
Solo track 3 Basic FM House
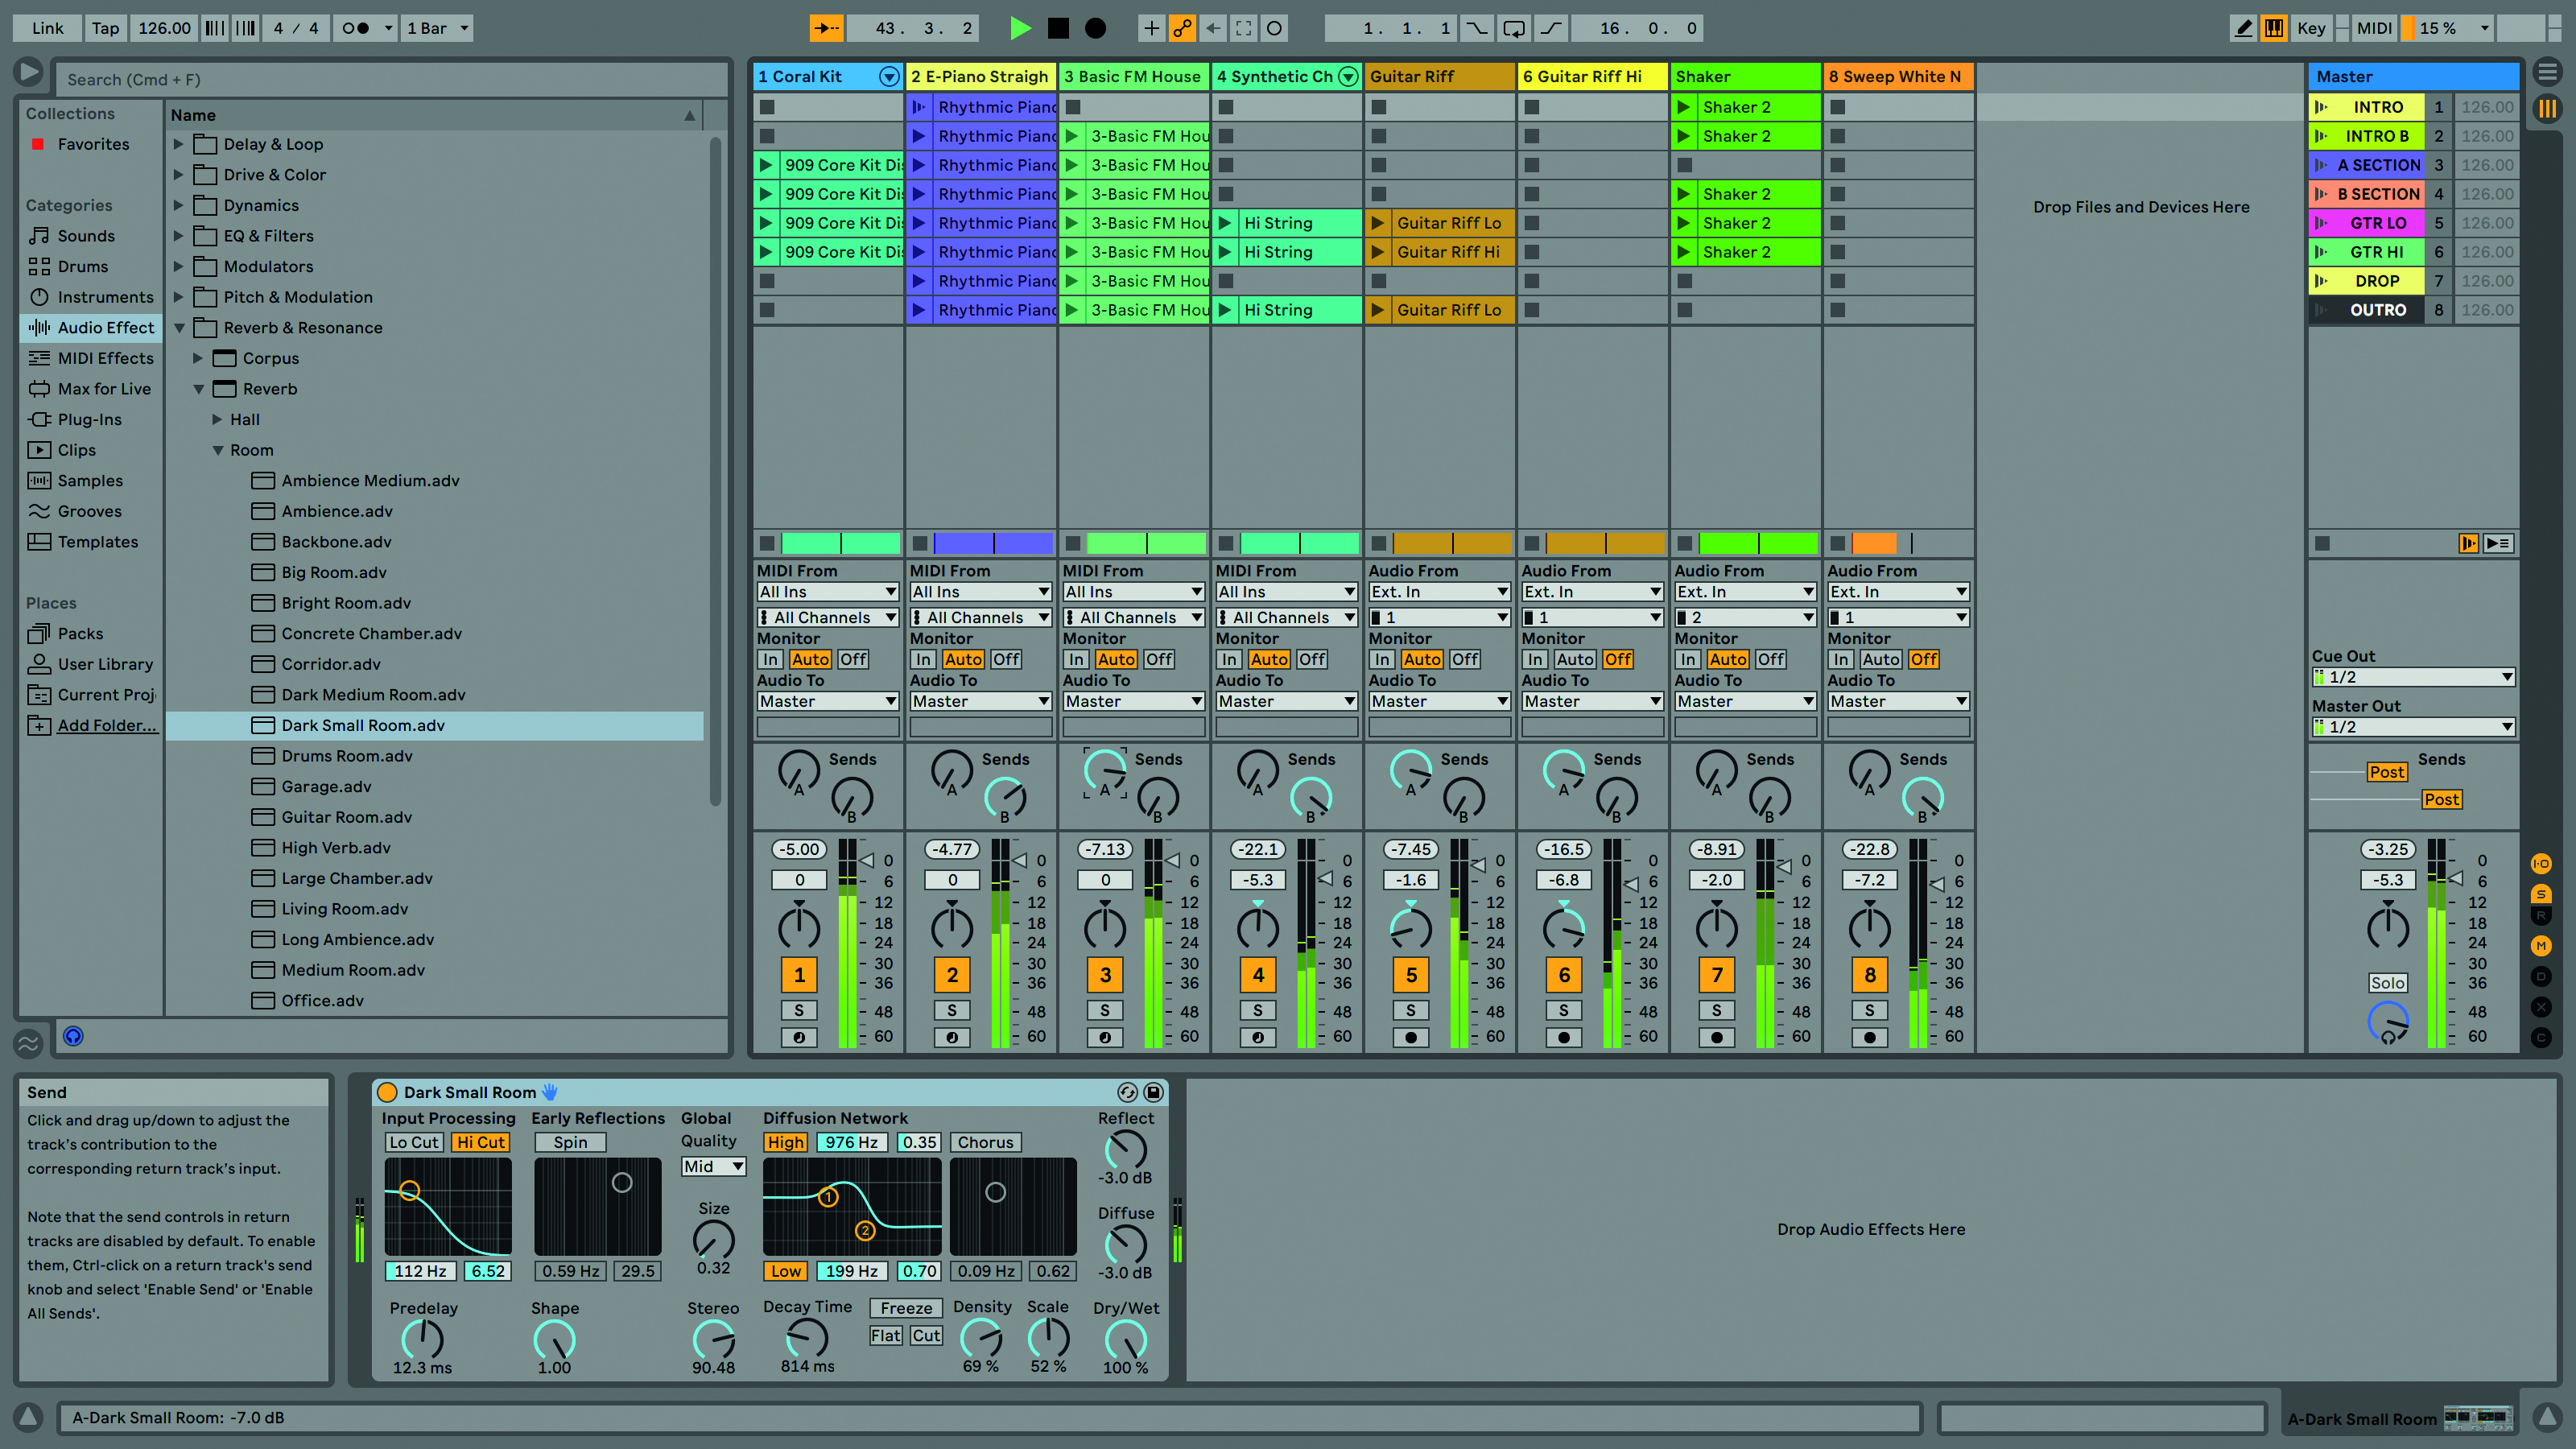1105,1010
